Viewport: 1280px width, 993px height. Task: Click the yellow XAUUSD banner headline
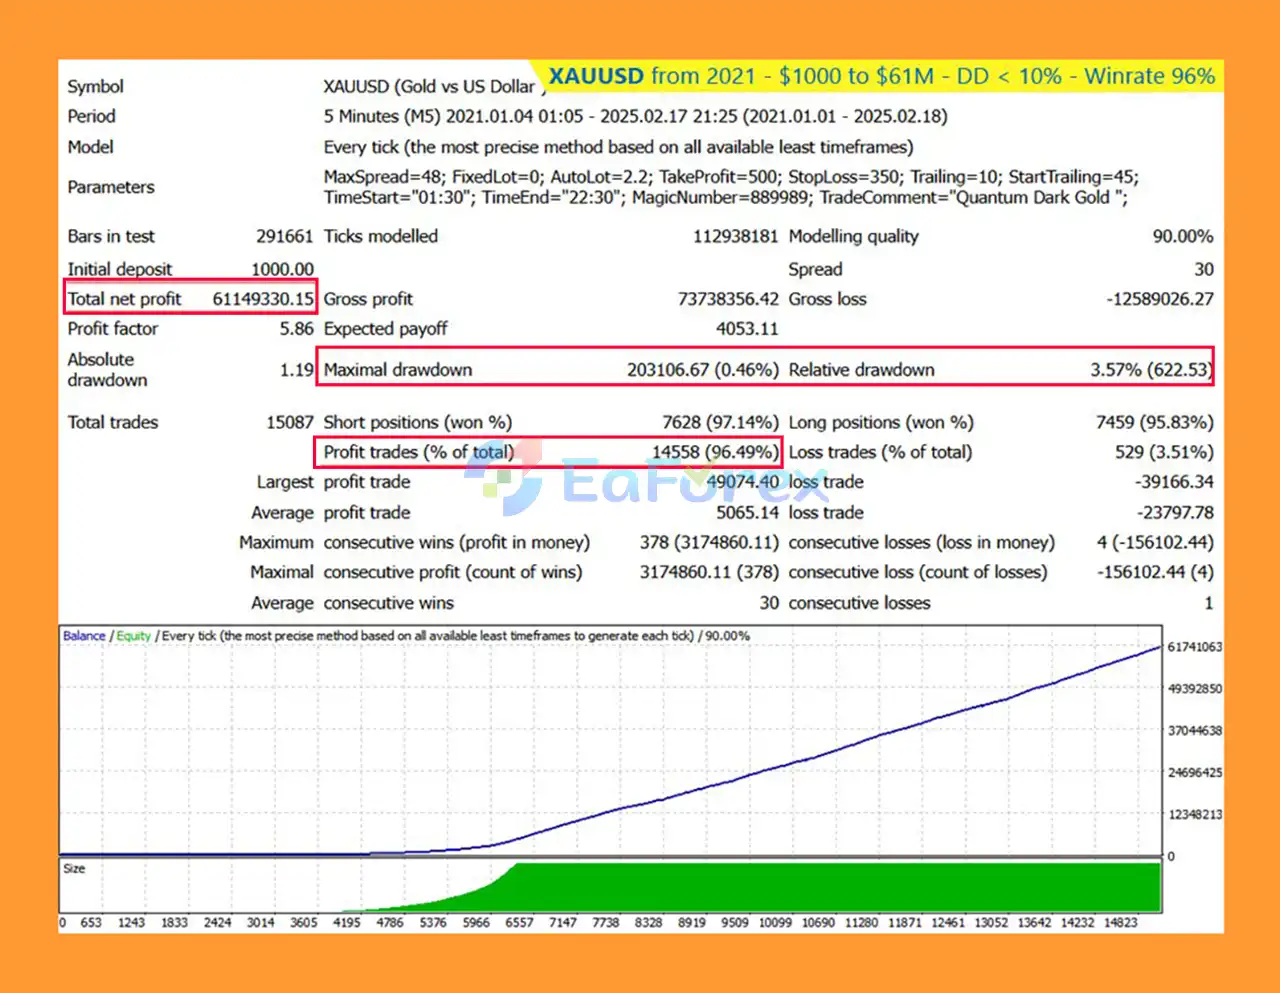coord(881,76)
